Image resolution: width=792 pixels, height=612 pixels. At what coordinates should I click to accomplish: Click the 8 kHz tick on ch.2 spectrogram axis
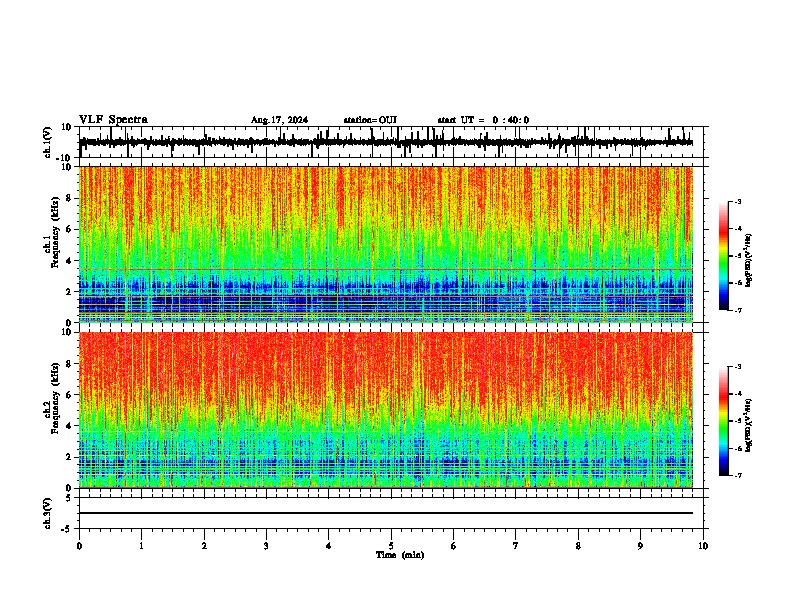[x=70, y=364]
